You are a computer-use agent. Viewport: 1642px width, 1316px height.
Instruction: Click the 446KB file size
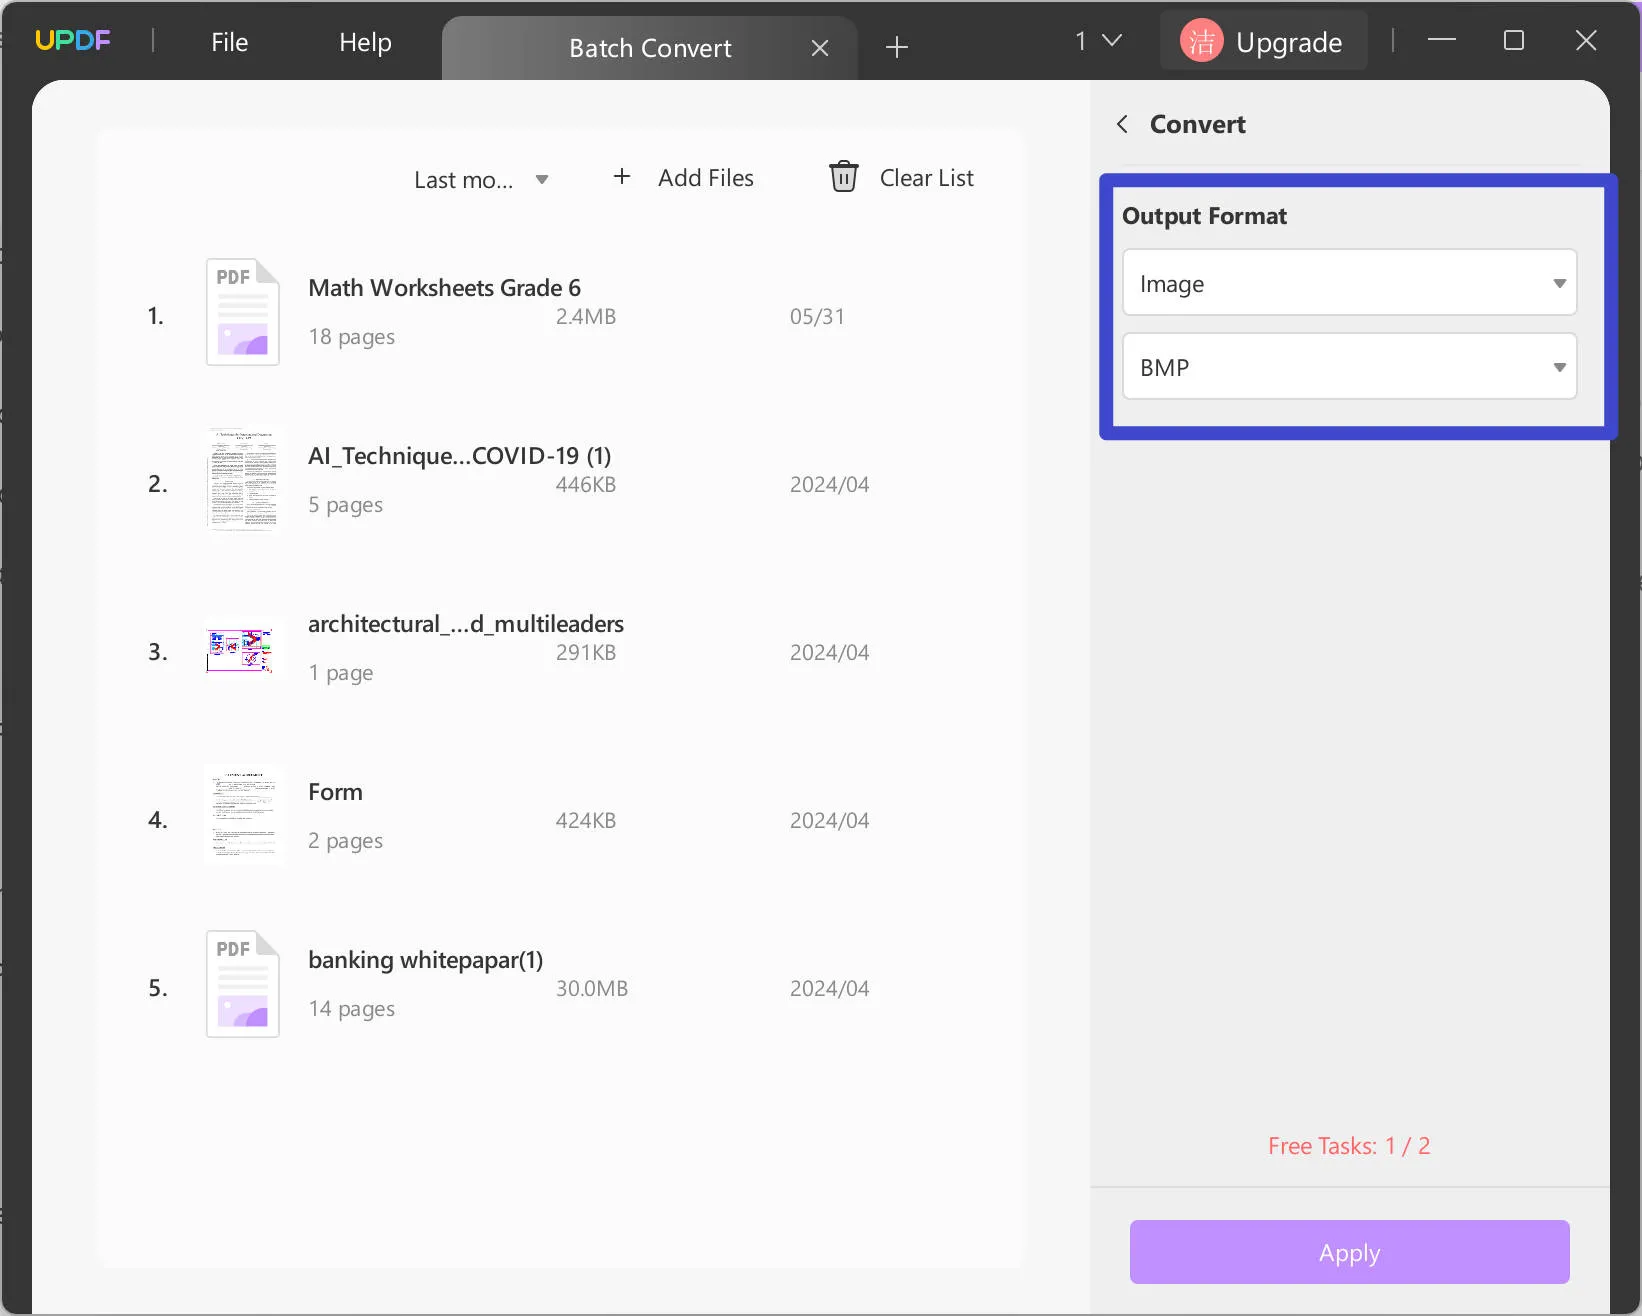coord(586,485)
